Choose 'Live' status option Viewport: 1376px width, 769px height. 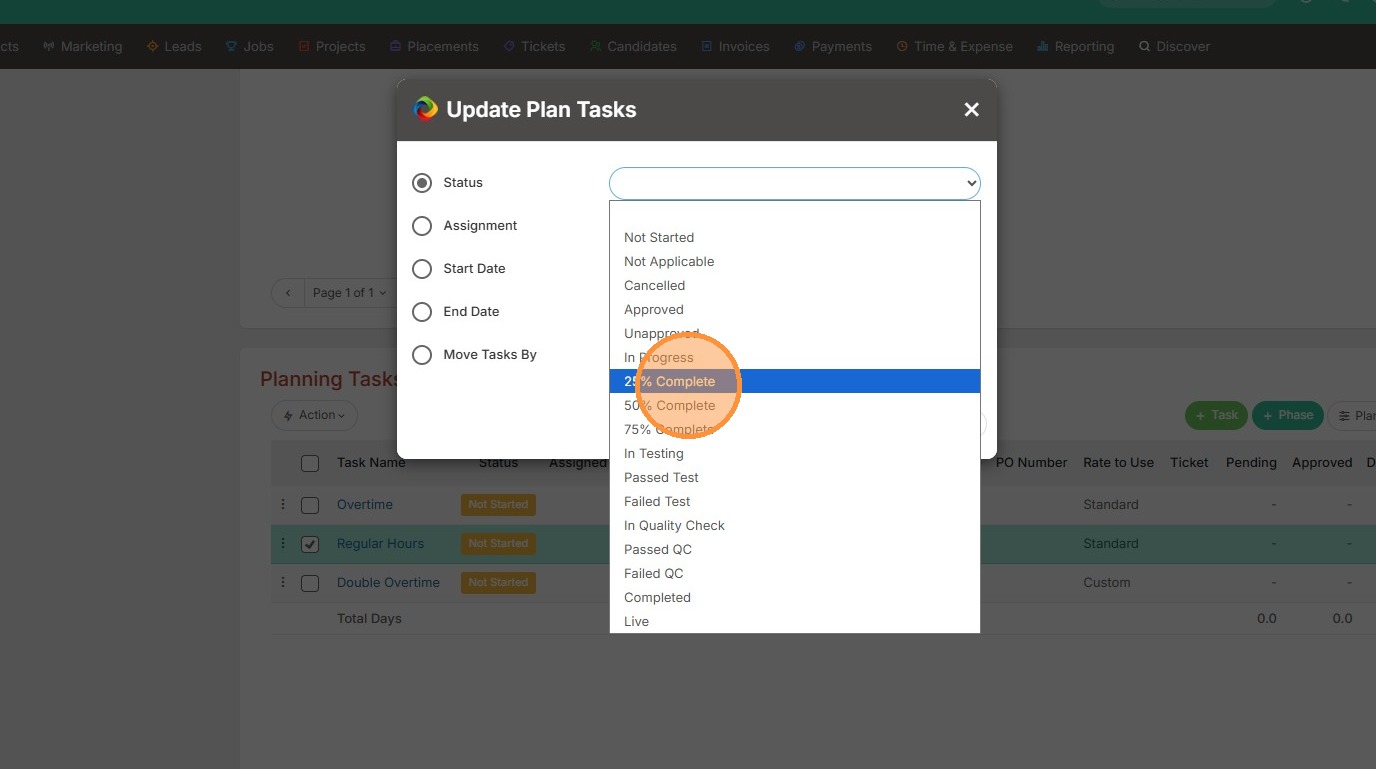[x=795, y=621]
